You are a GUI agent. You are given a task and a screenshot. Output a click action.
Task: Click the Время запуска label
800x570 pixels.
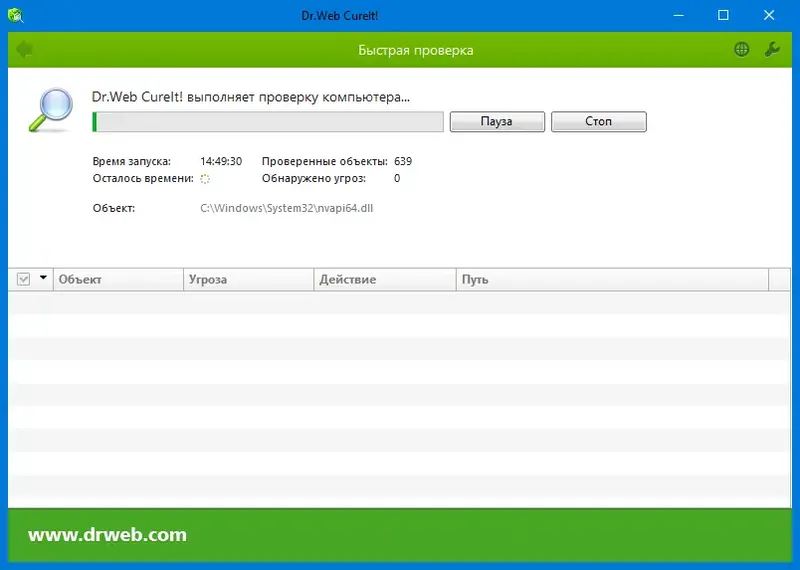point(132,161)
